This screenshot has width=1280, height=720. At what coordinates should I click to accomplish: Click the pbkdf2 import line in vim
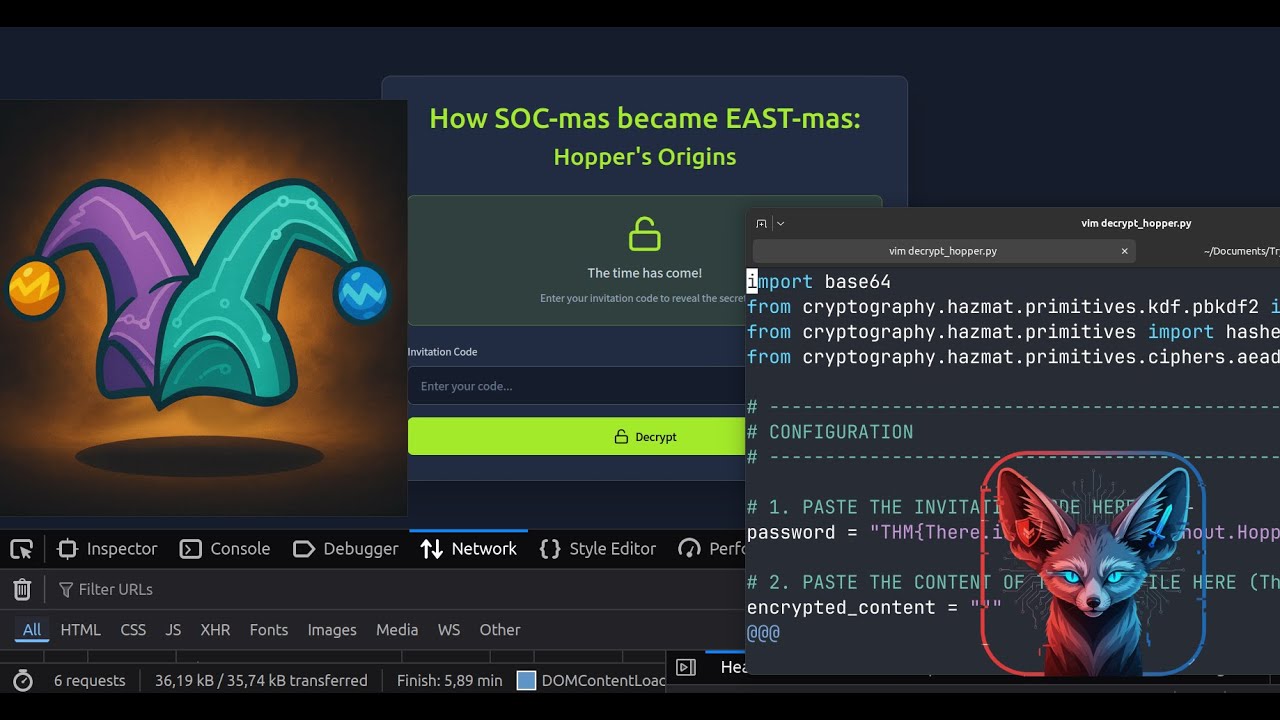click(1013, 307)
